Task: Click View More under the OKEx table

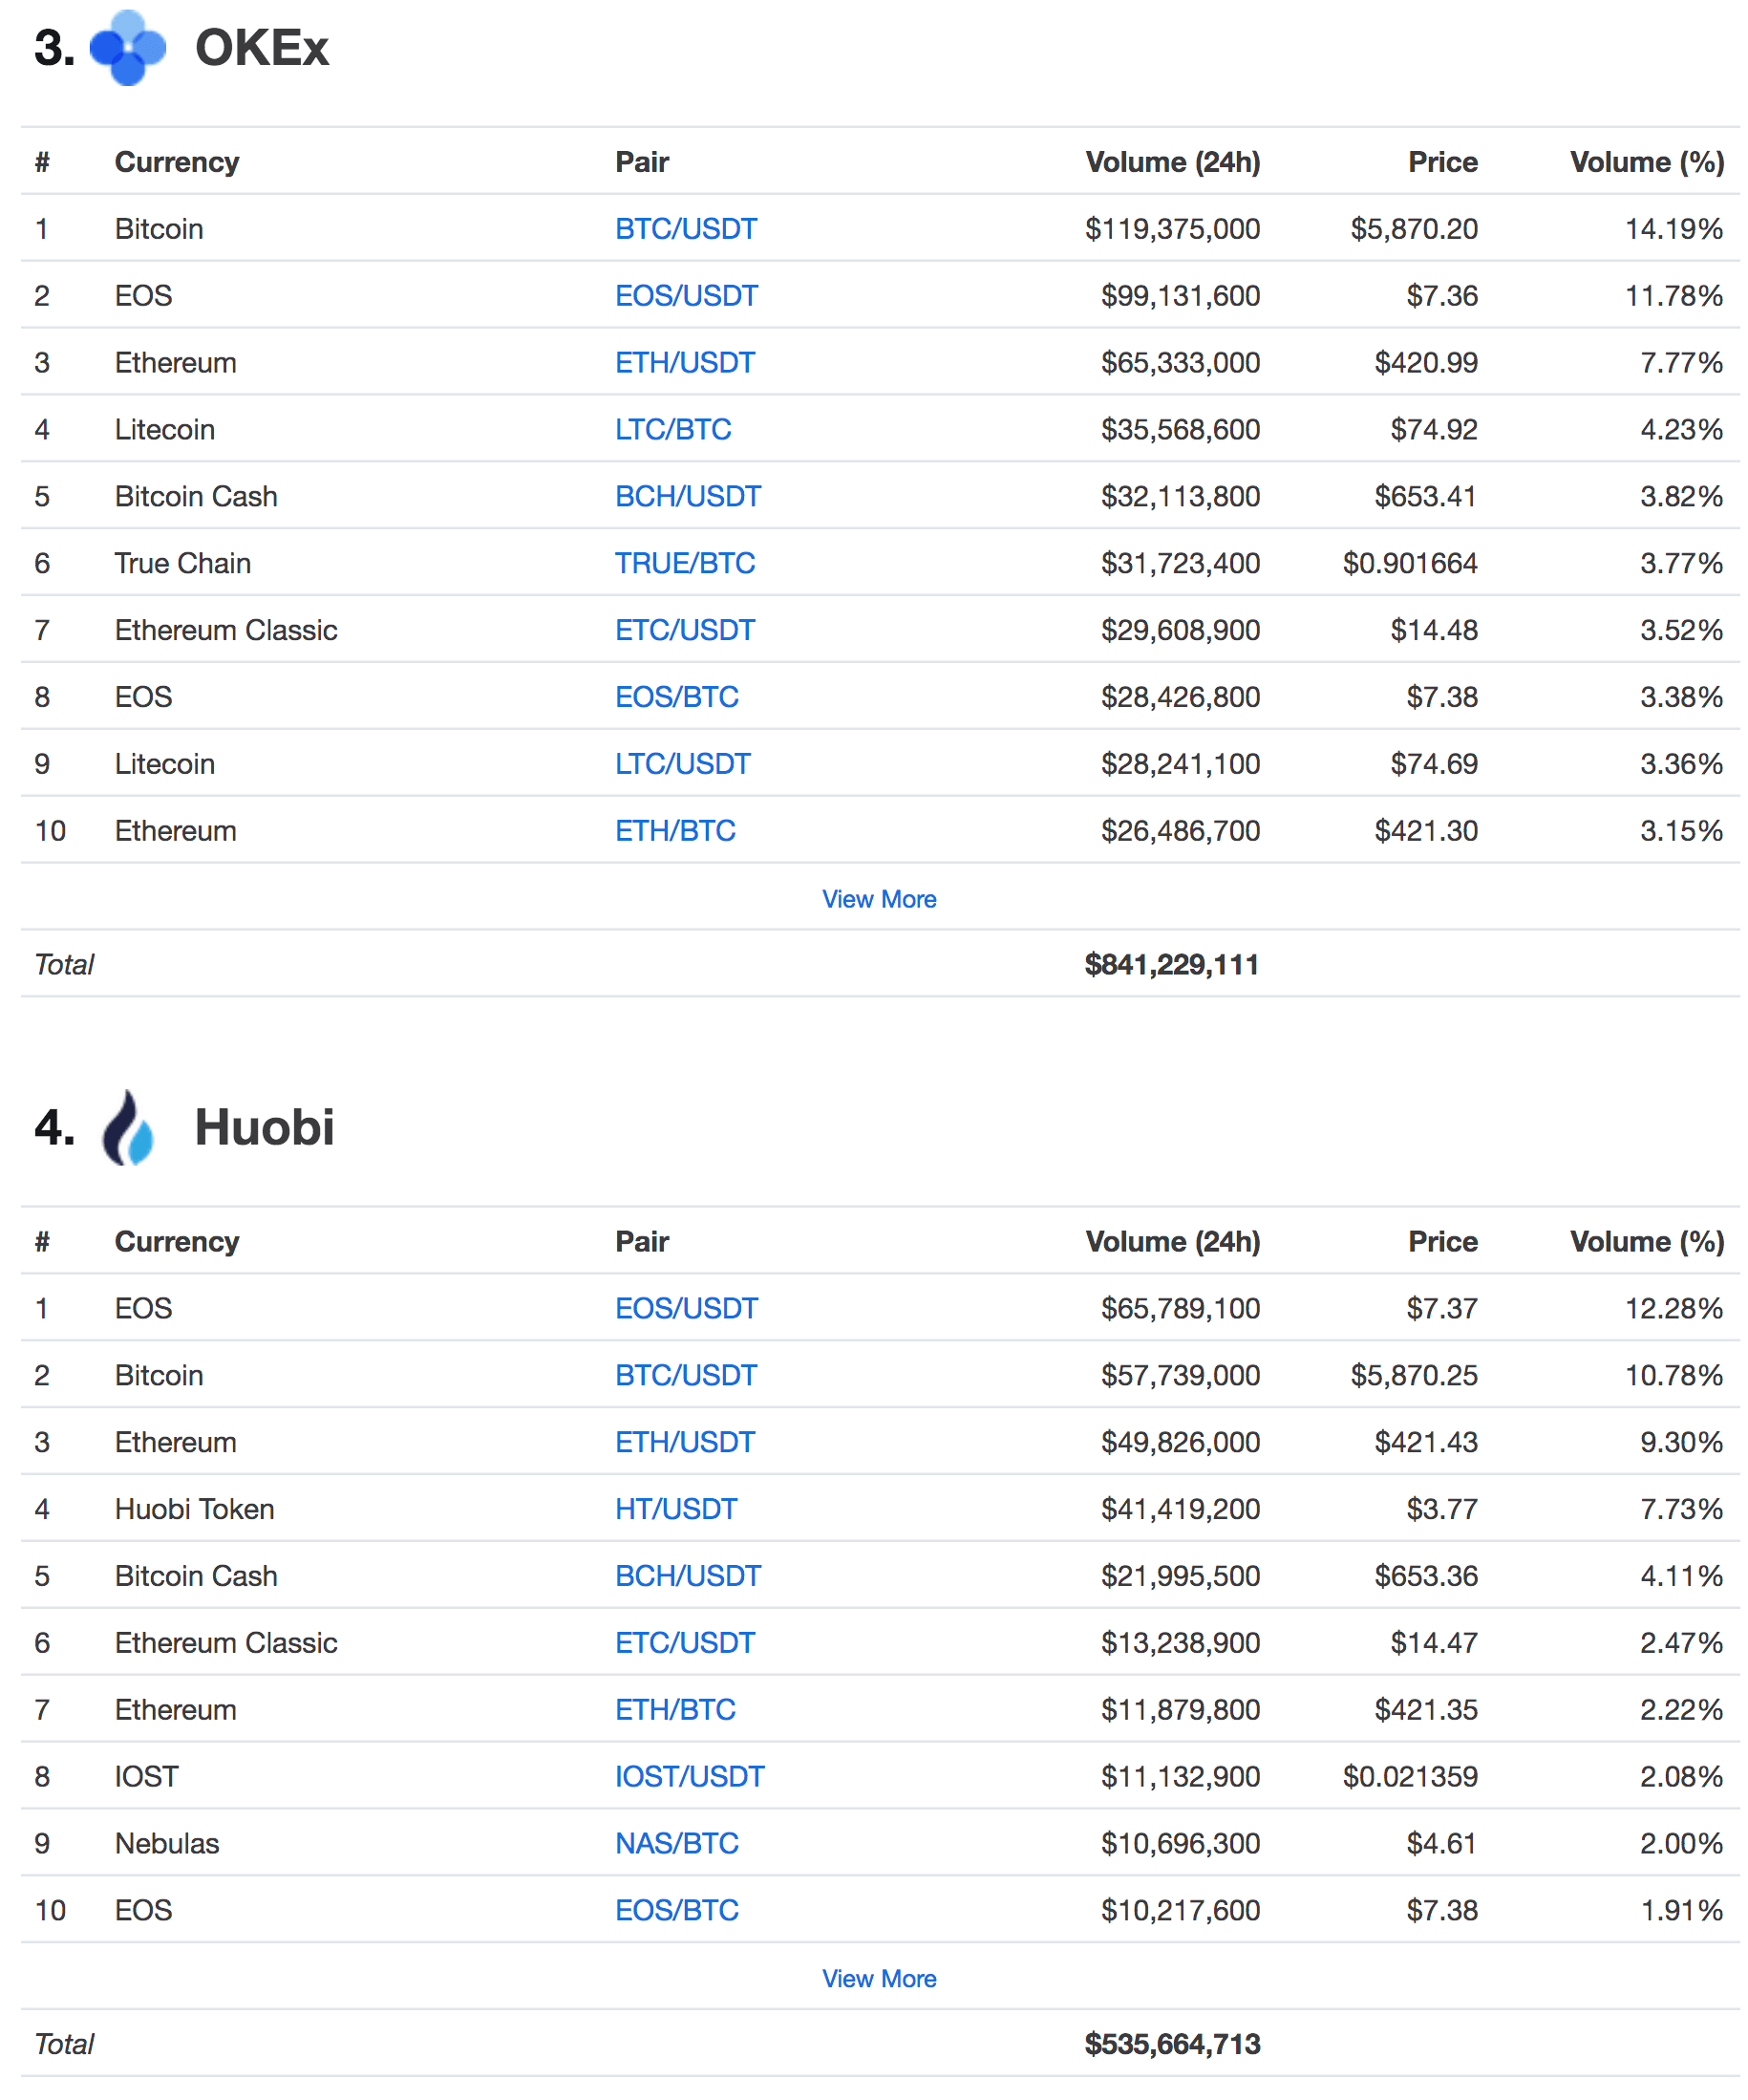Action: pyautogui.click(x=879, y=899)
